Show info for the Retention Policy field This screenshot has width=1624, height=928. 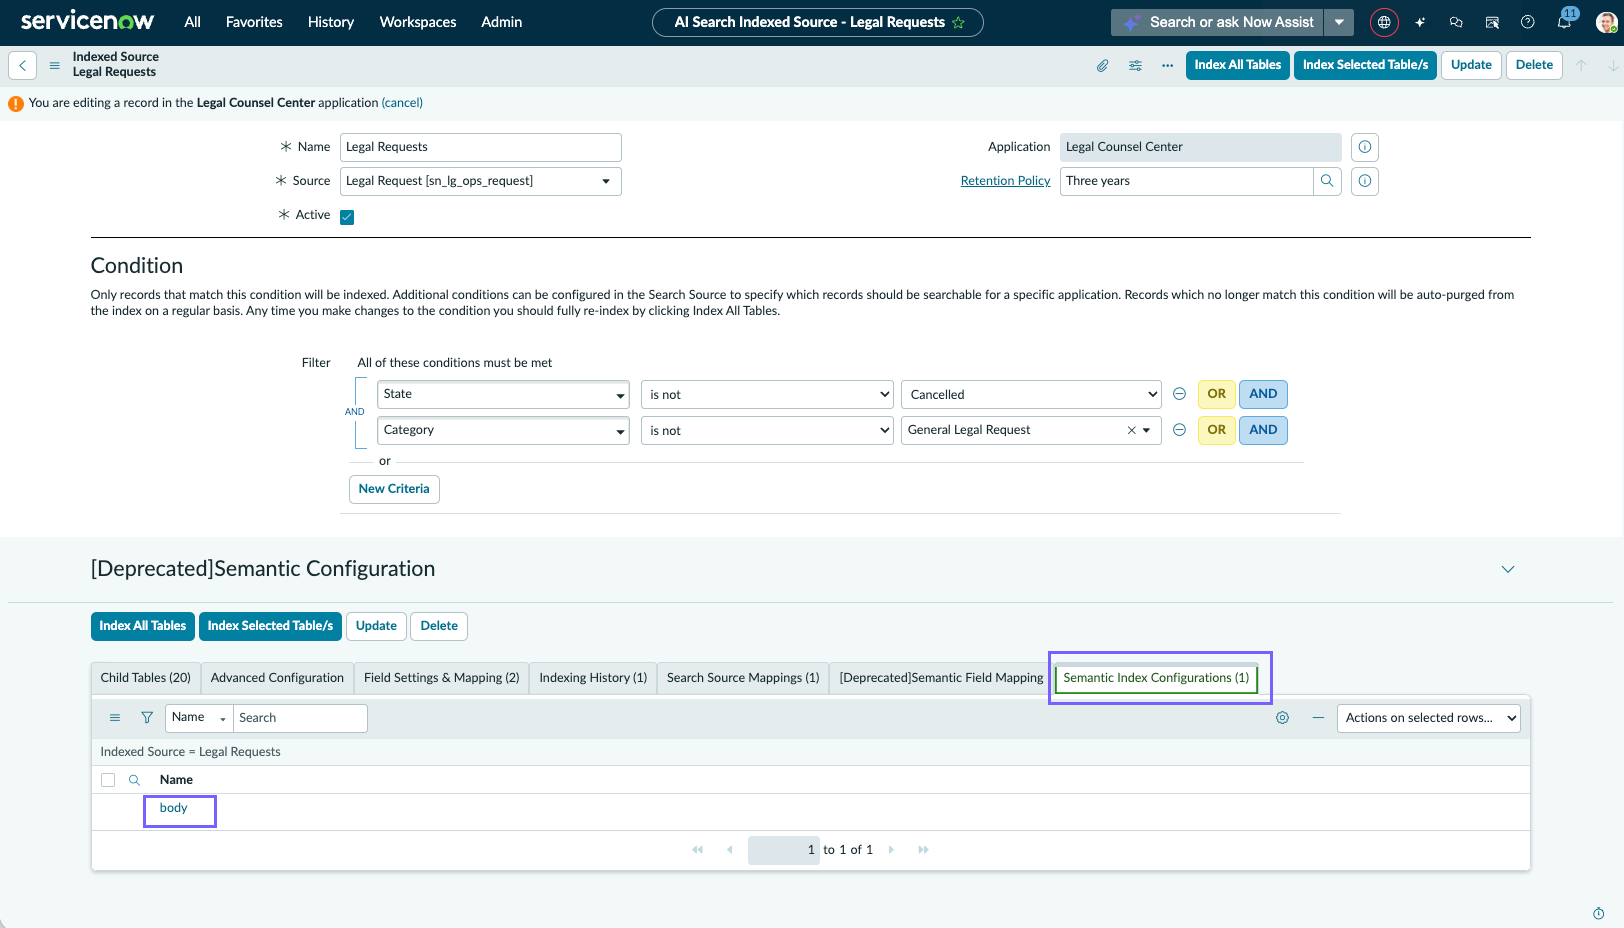point(1365,181)
